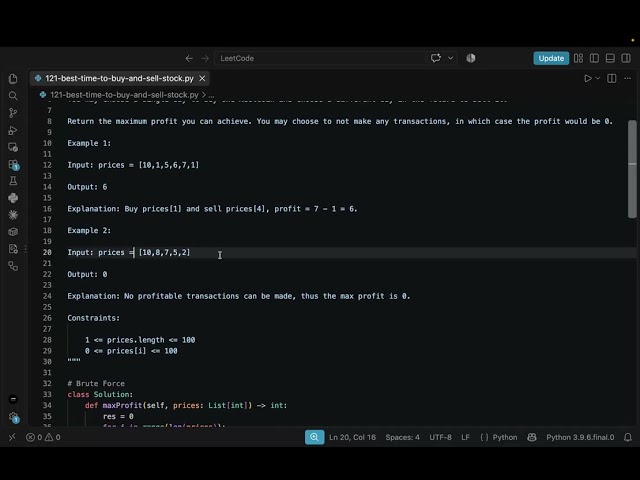
Task: Open the Manage gear menu
Action: click(x=13, y=417)
